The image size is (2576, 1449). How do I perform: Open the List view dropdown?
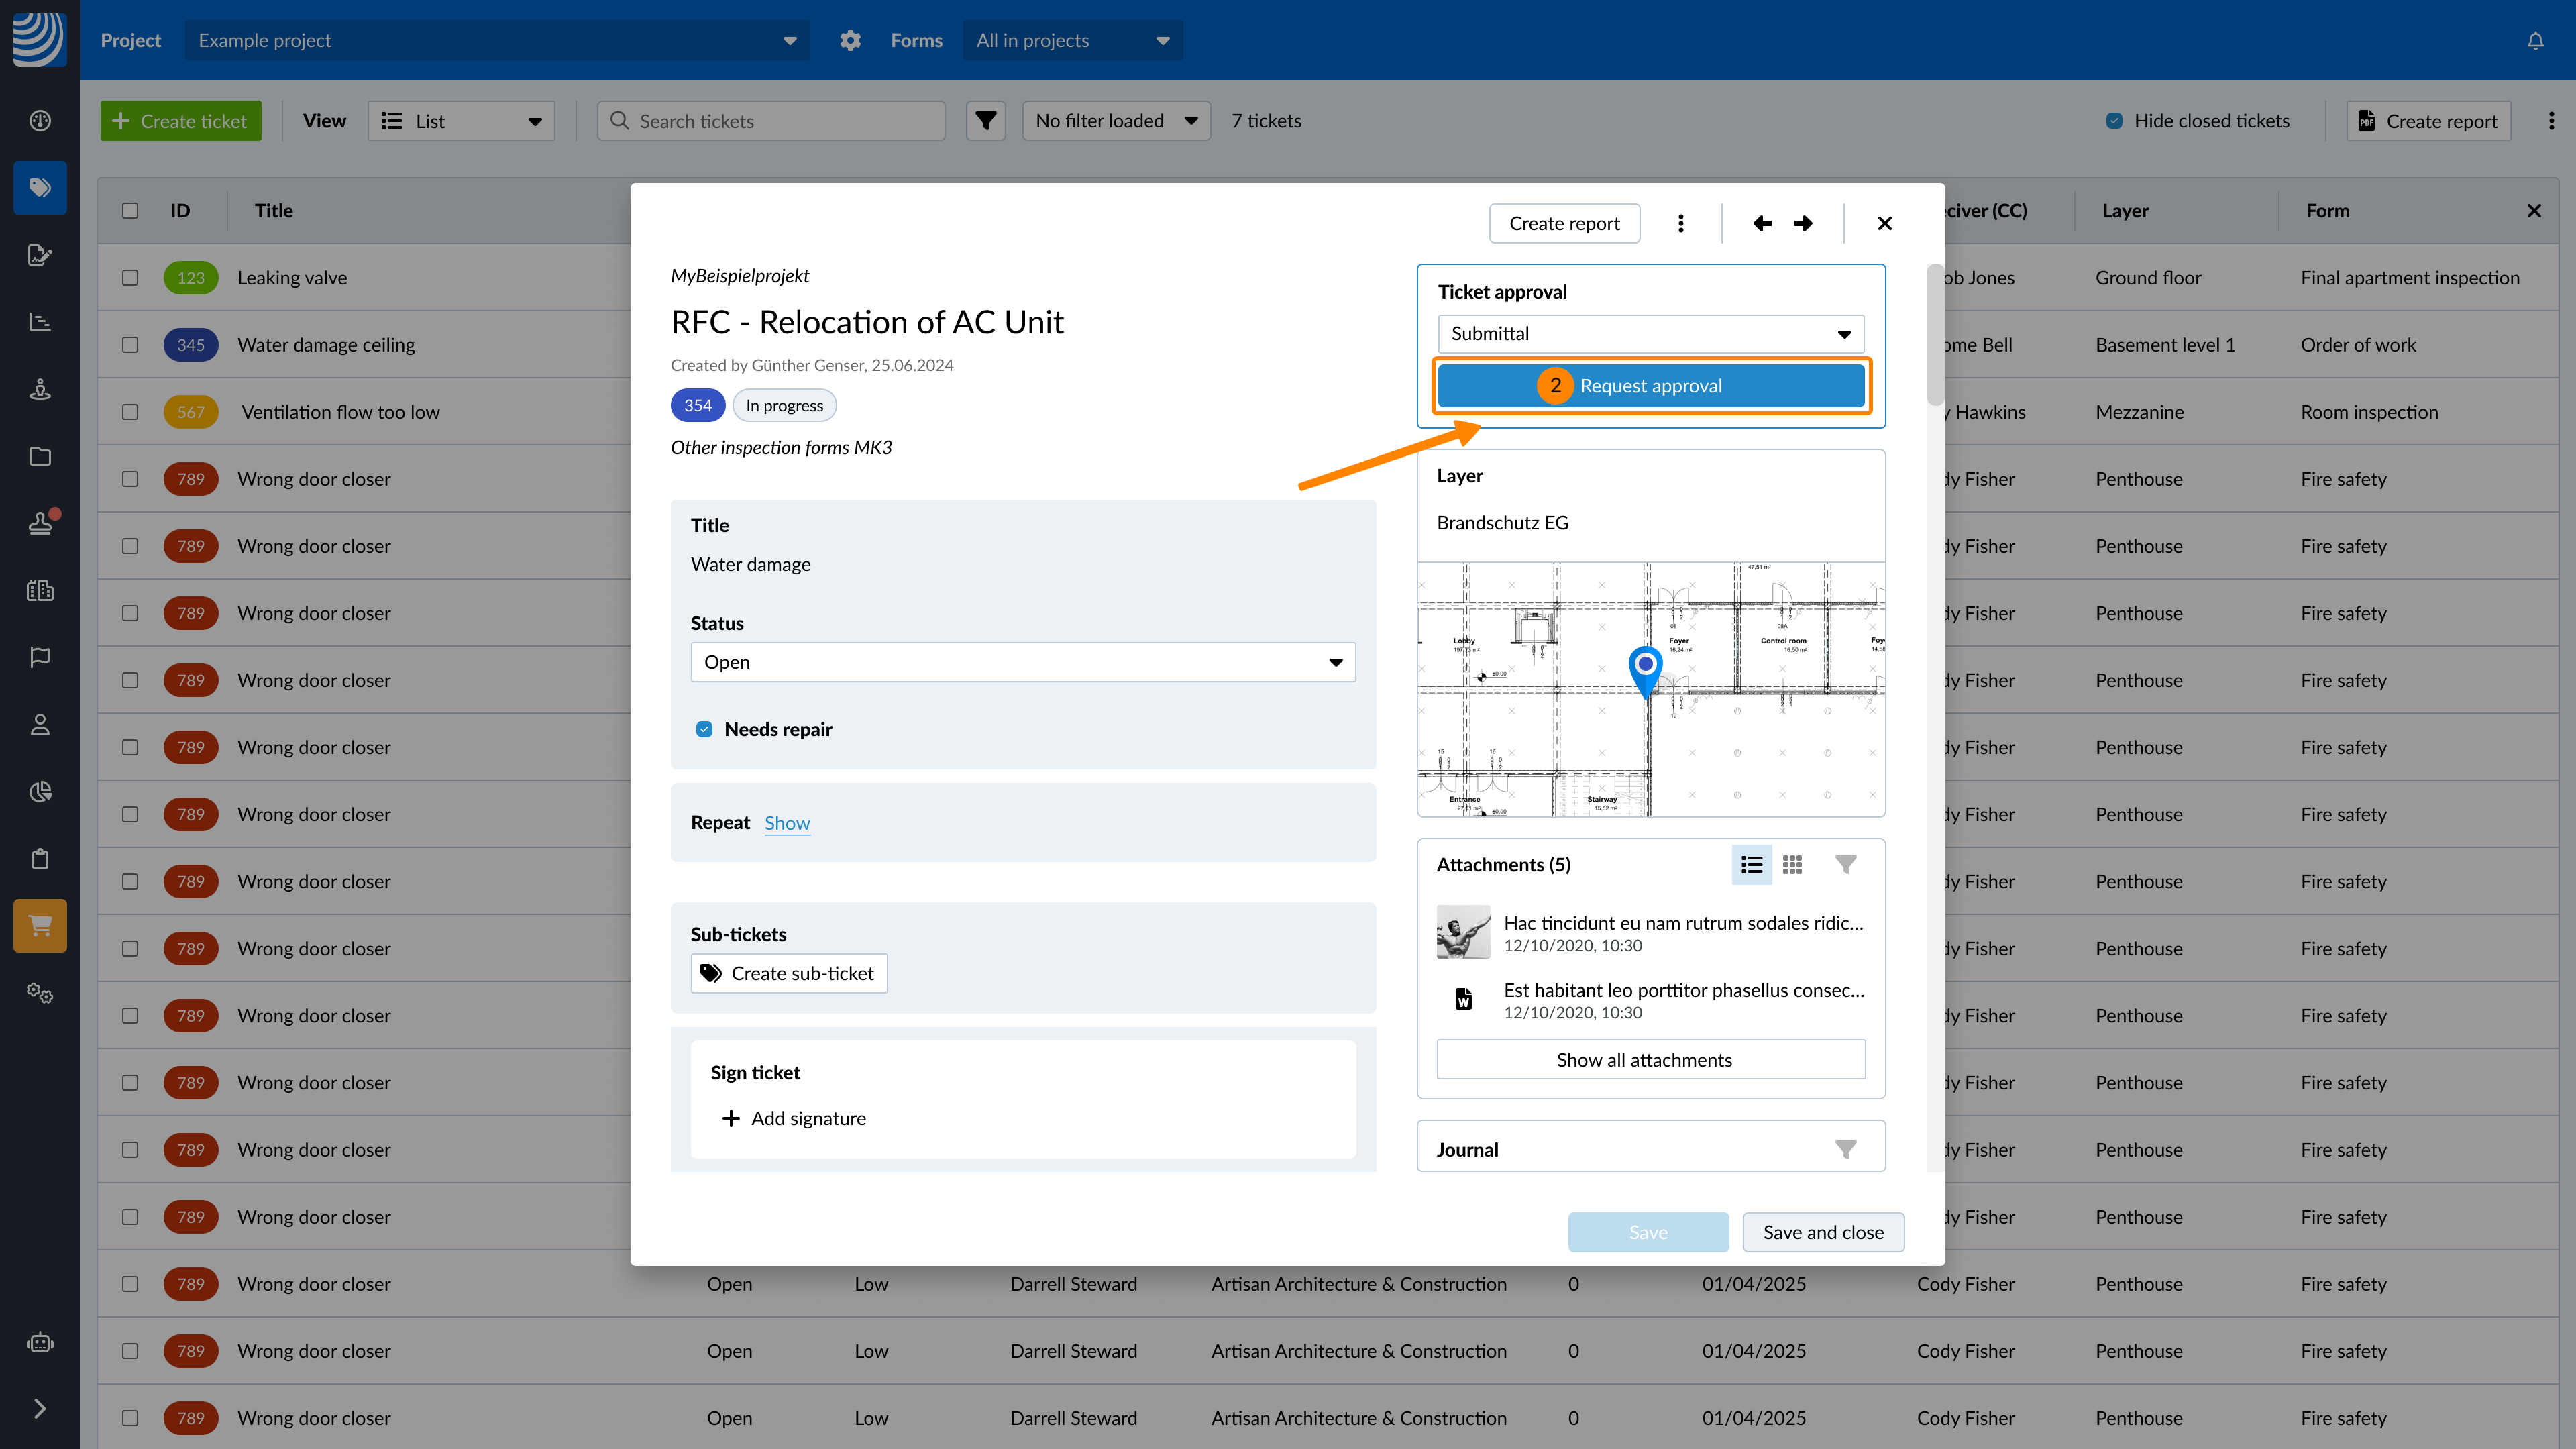tap(461, 121)
